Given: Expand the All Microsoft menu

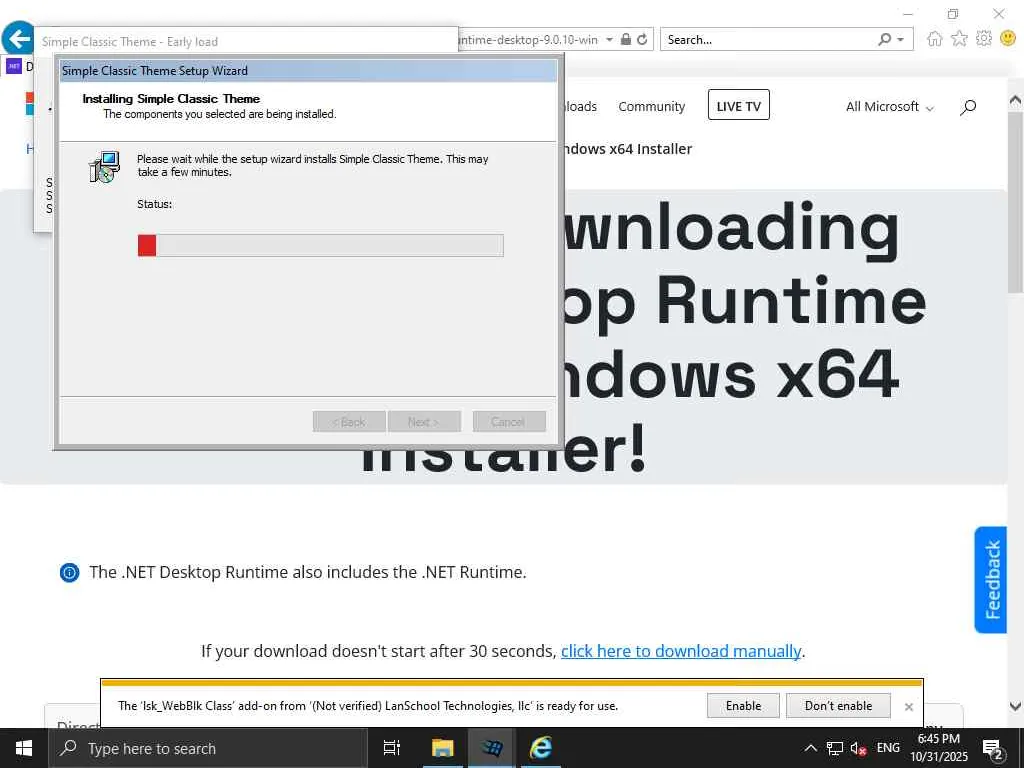Looking at the screenshot, I should tap(889, 106).
